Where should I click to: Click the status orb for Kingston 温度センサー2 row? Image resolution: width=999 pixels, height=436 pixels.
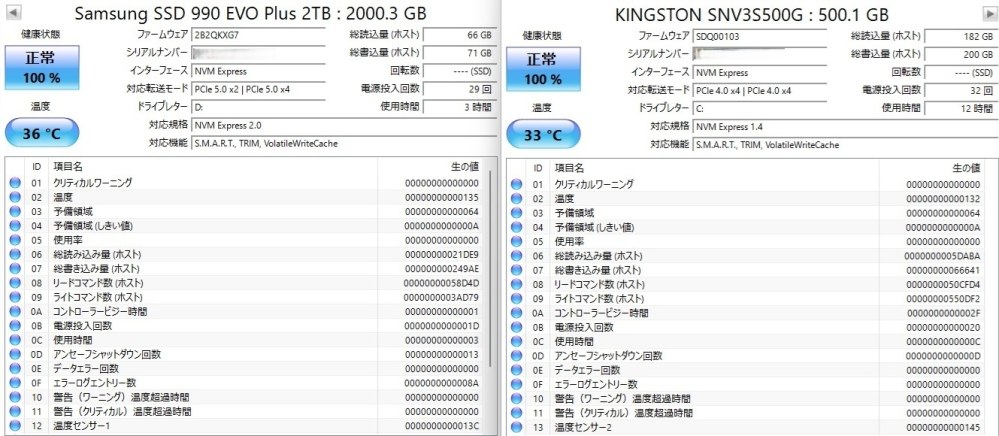point(517,427)
